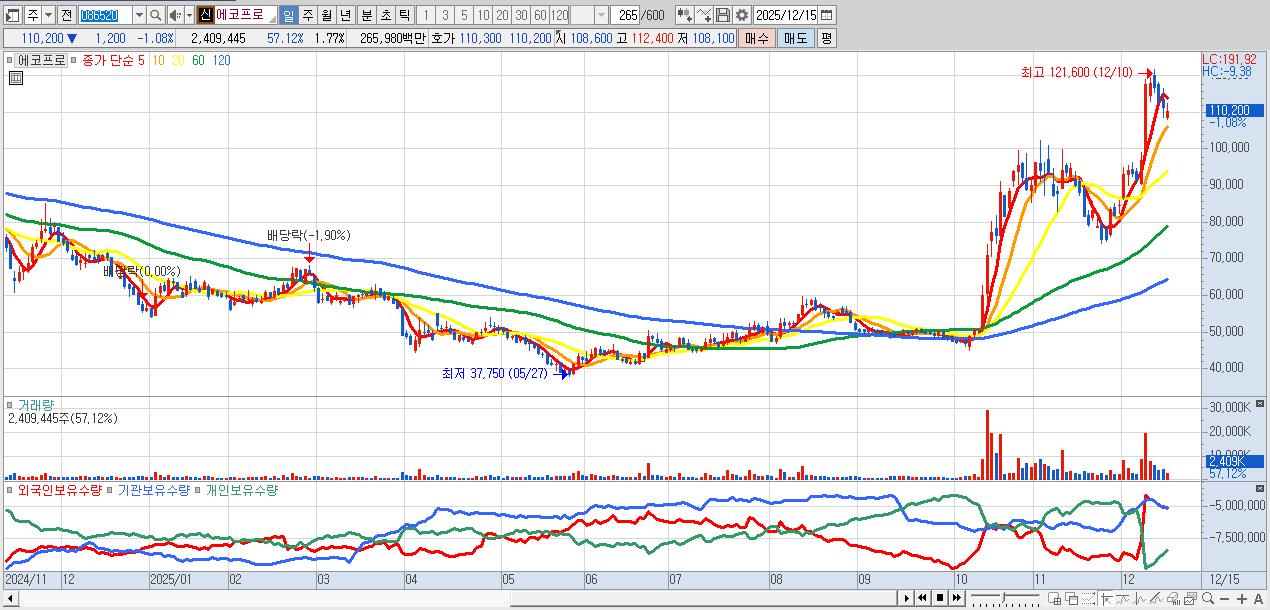Click the minus zoom-out icon
1270x610 pixels.
click(1224, 599)
